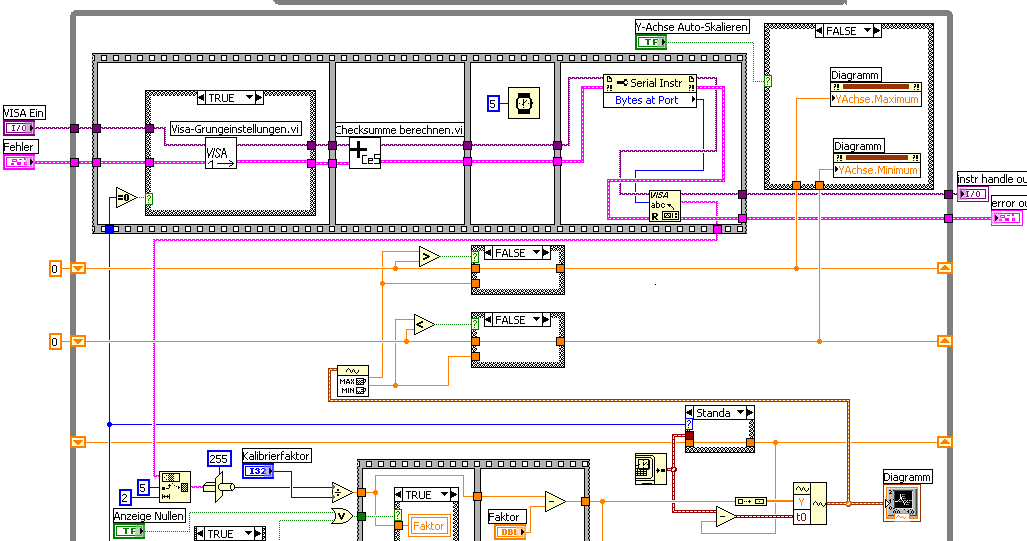Select the YAchse.Minimum property
The width and height of the screenshot is (1027, 541).
(877, 170)
